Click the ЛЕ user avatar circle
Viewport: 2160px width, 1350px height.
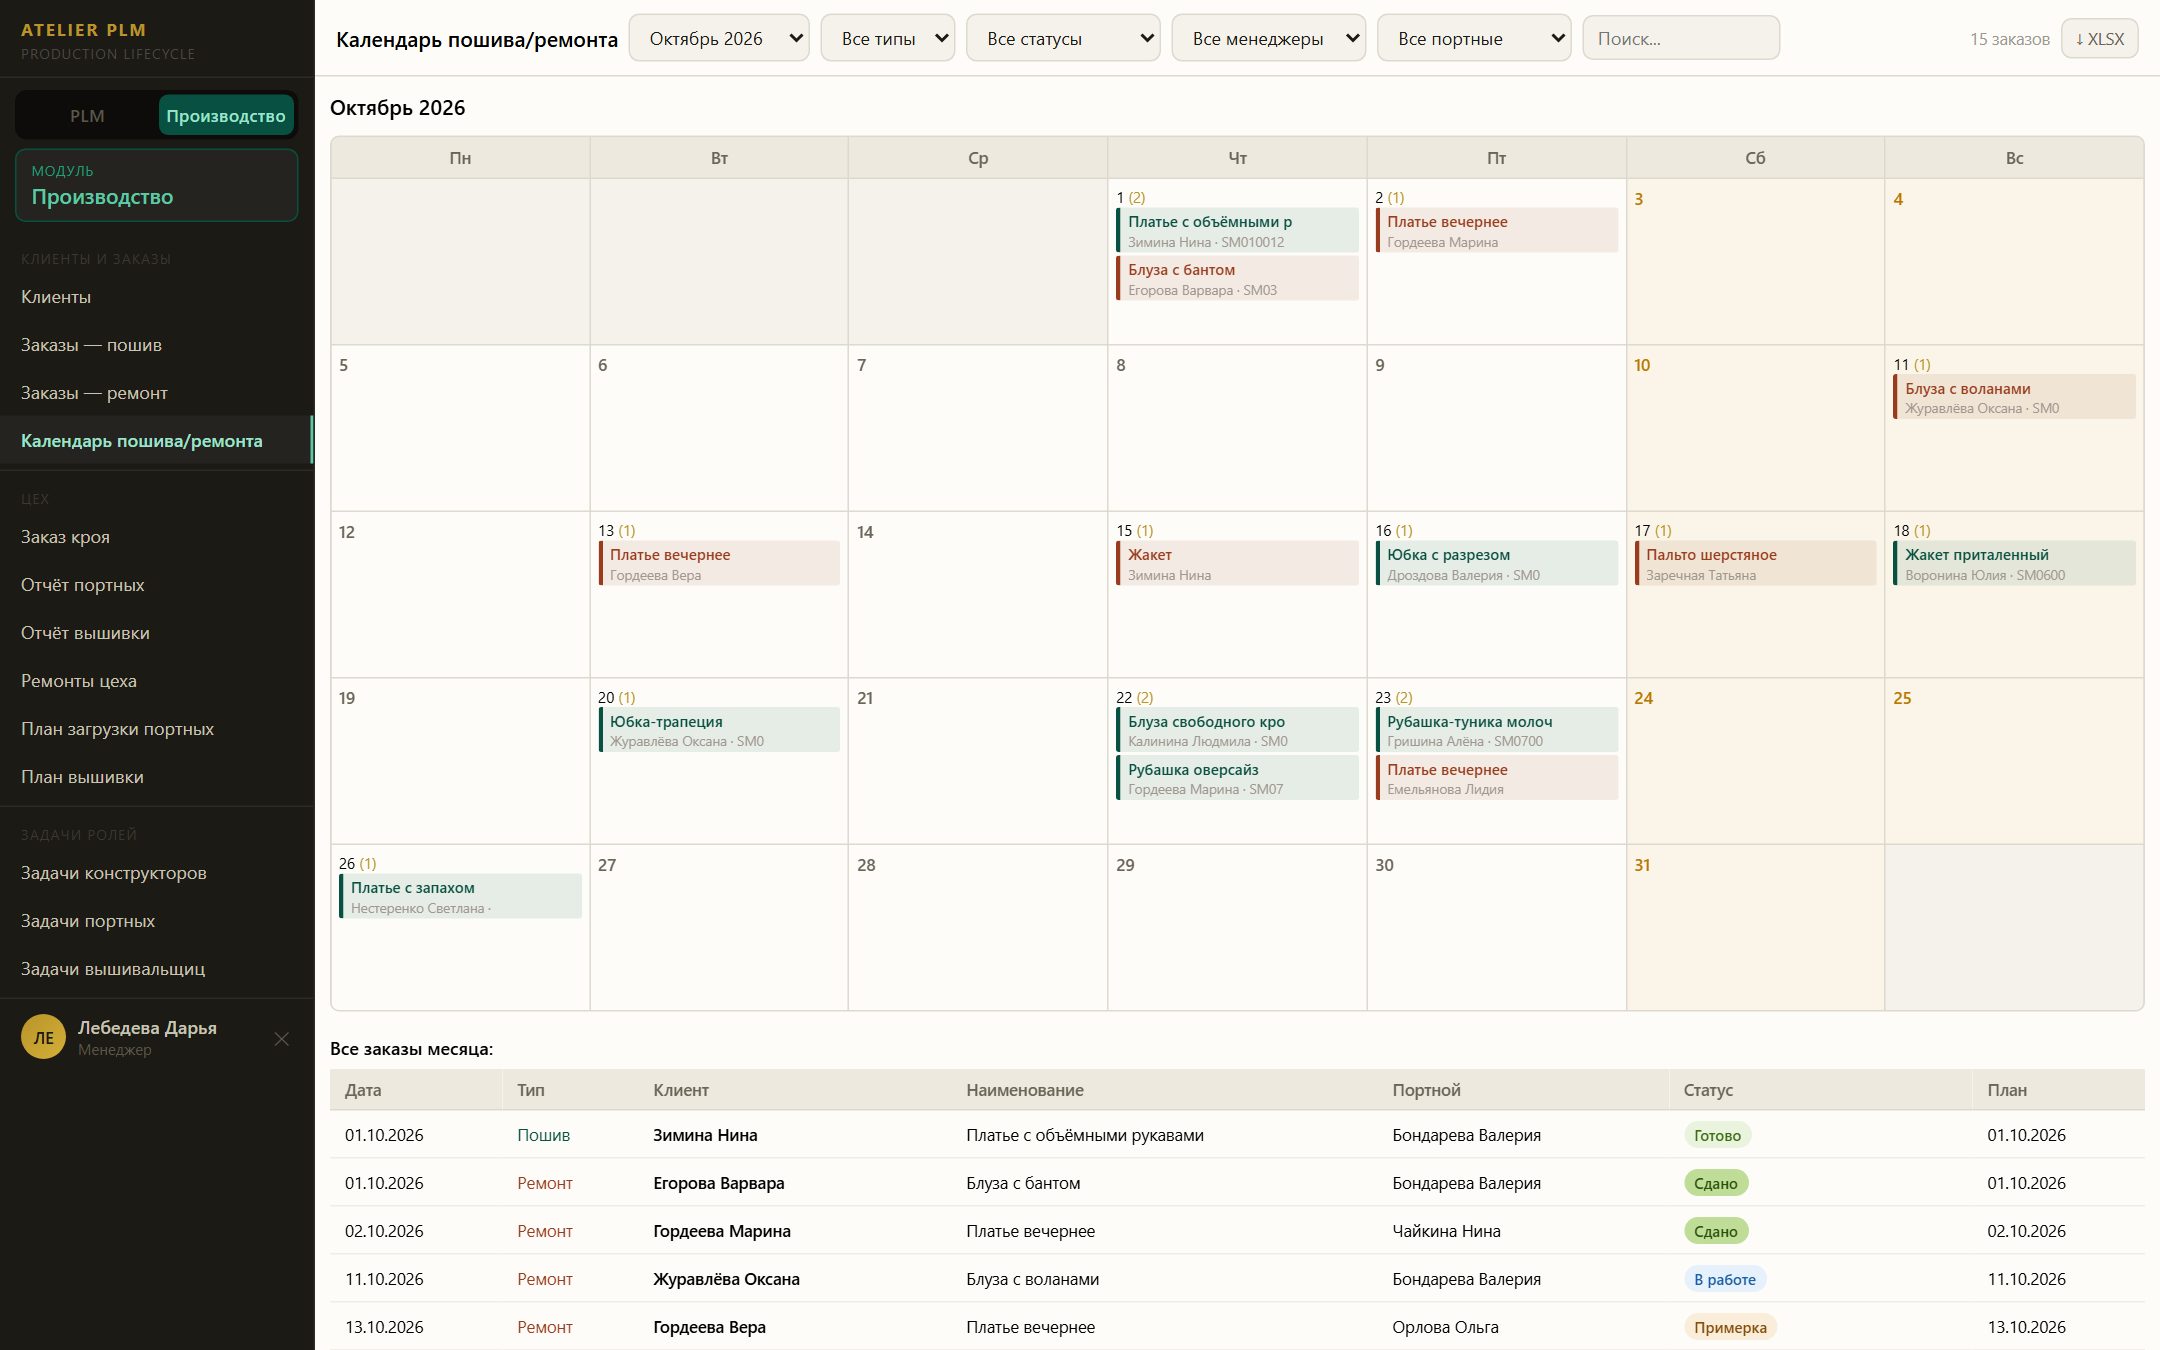pos(43,1037)
